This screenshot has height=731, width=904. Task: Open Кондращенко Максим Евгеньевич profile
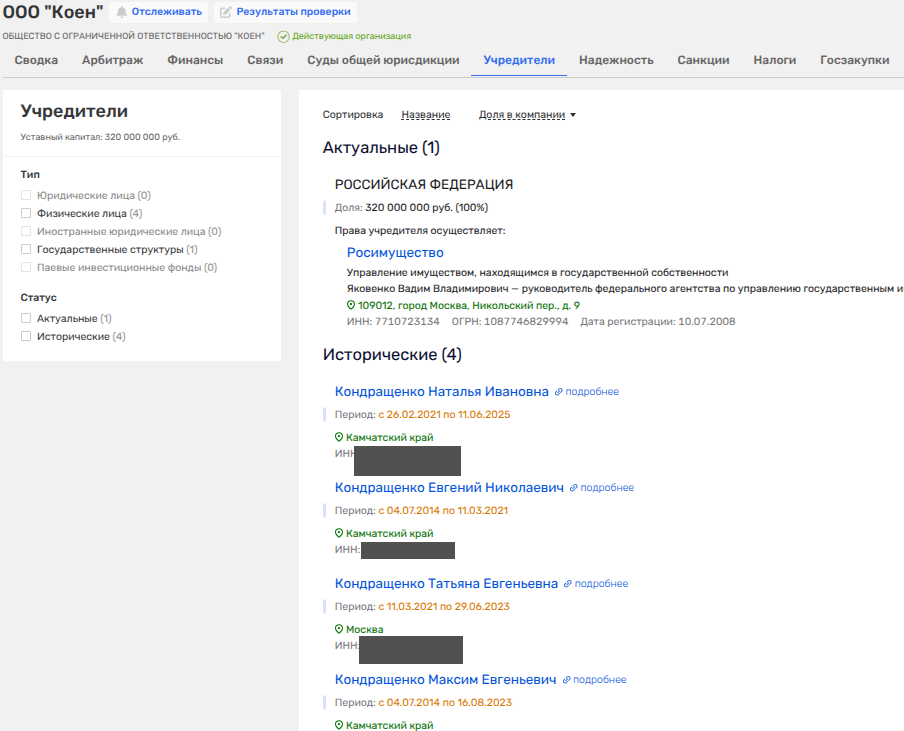point(446,680)
